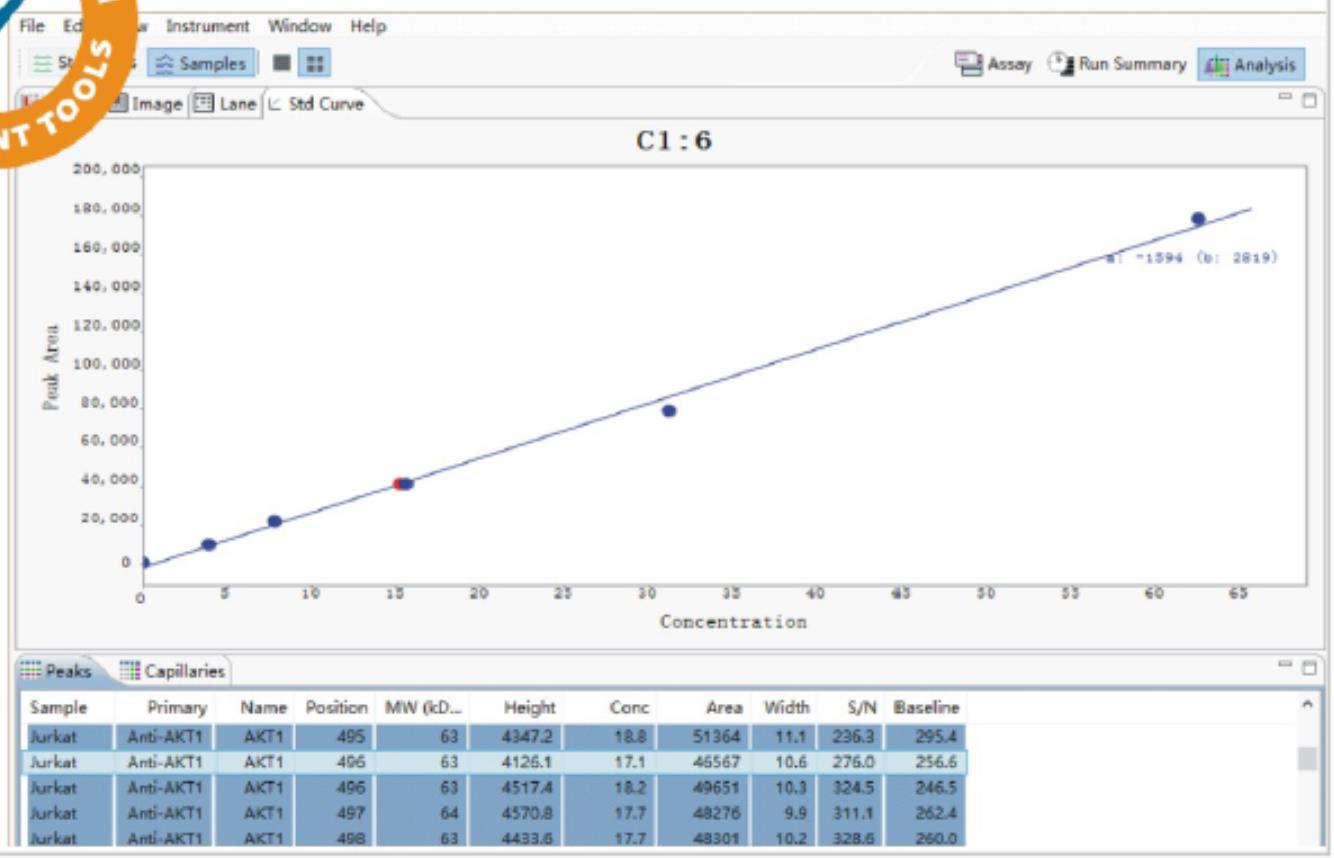The height and width of the screenshot is (858, 1334).
Task: Switch to the Capillaries tab
Action: [x=174, y=671]
